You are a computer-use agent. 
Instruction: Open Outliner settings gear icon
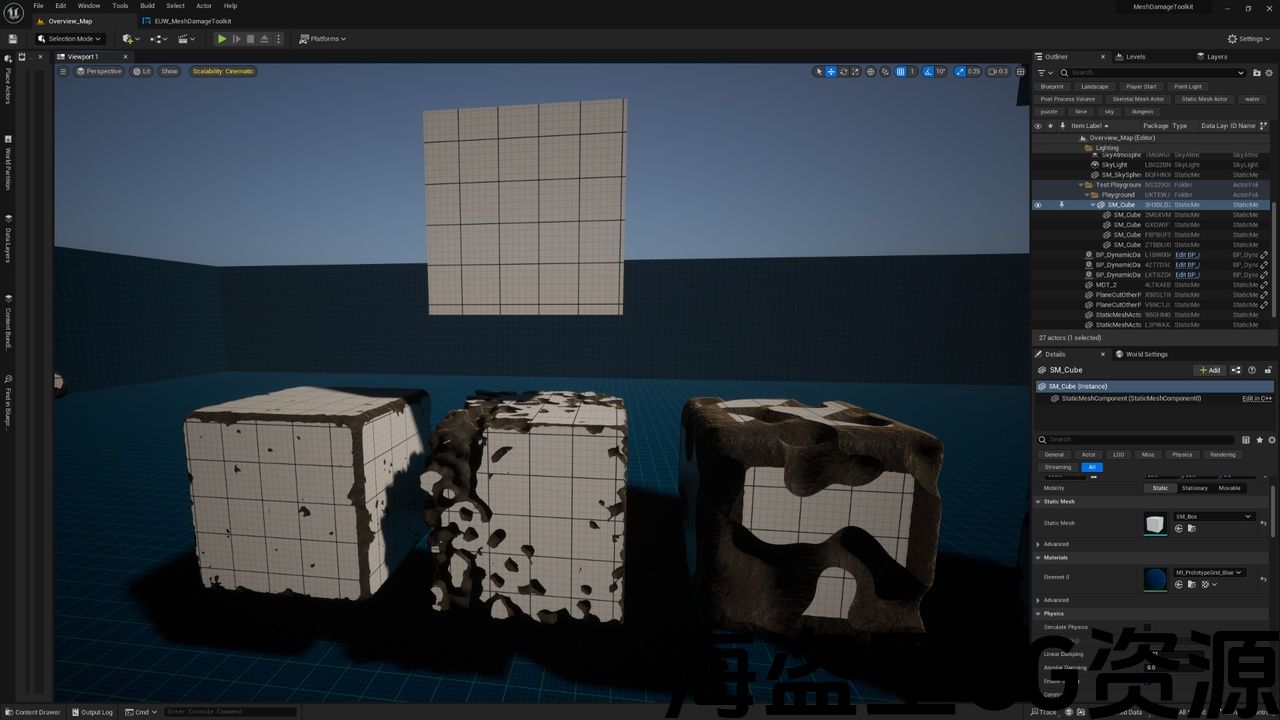coord(1267,73)
